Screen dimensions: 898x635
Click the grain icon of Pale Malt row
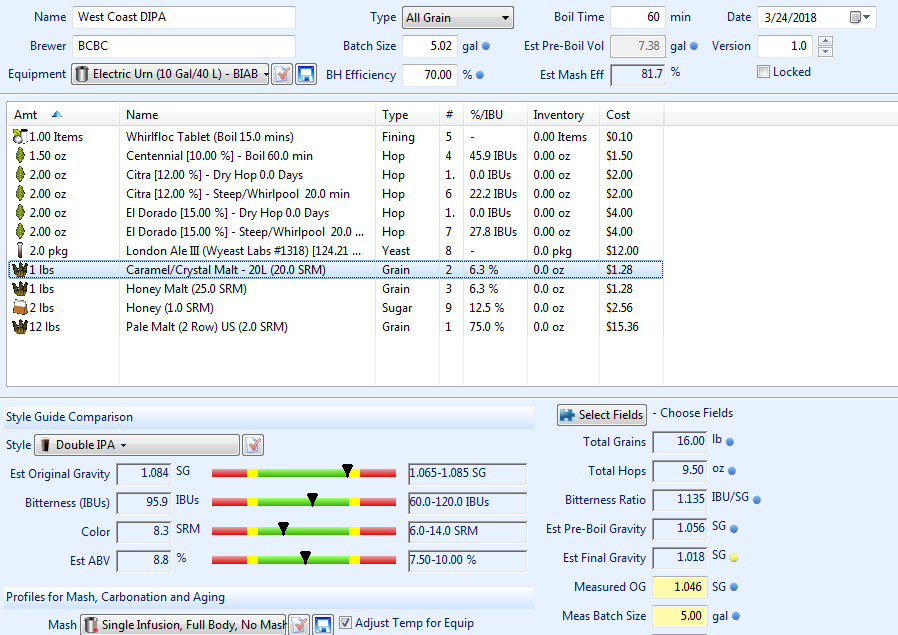20,327
